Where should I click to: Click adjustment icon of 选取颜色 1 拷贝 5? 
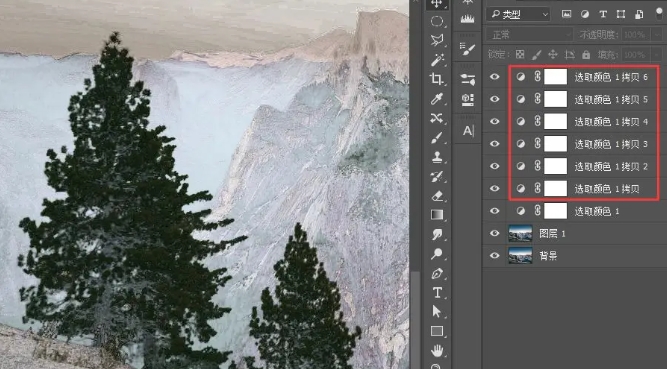point(521,99)
